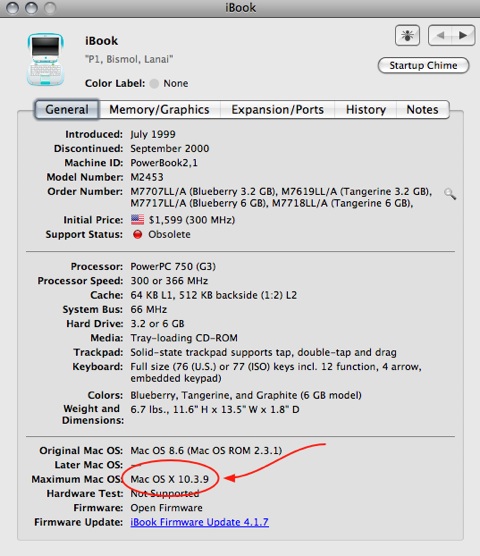The width and height of the screenshot is (480, 556).
Task: Open the Notes tab
Action: click(422, 110)
